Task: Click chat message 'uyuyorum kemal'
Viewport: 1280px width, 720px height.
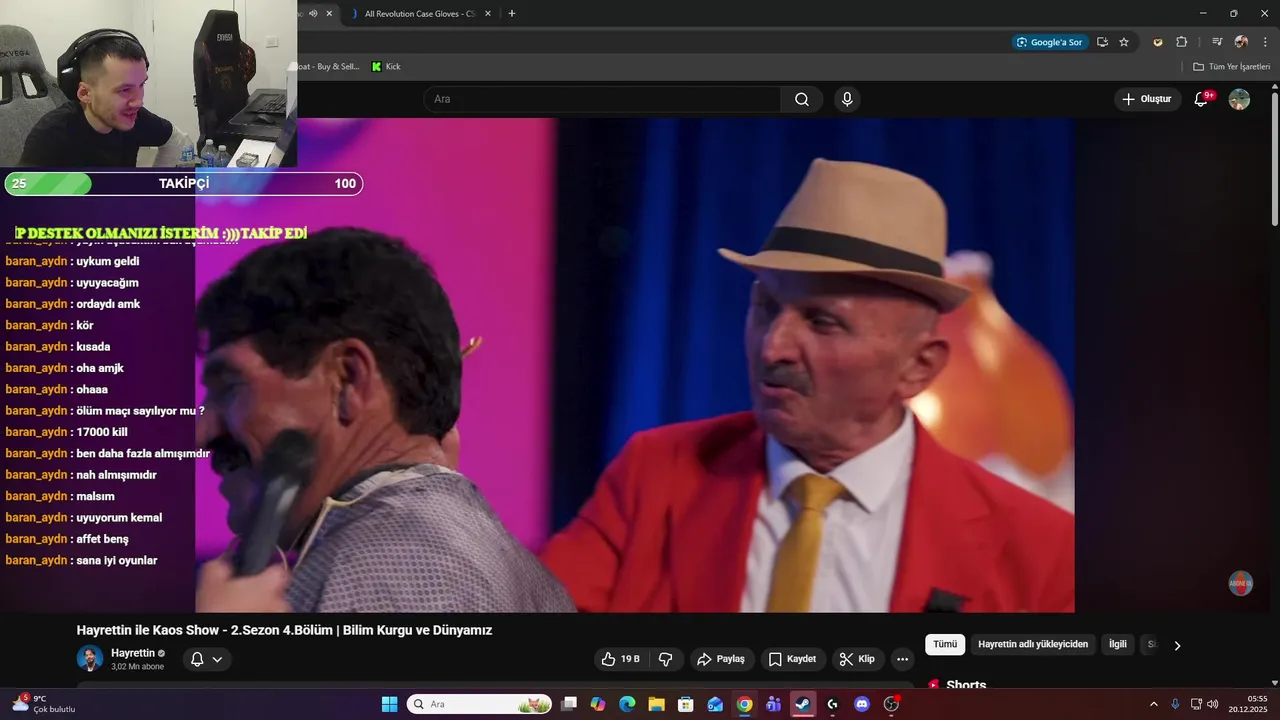Action: coord(119,518)
